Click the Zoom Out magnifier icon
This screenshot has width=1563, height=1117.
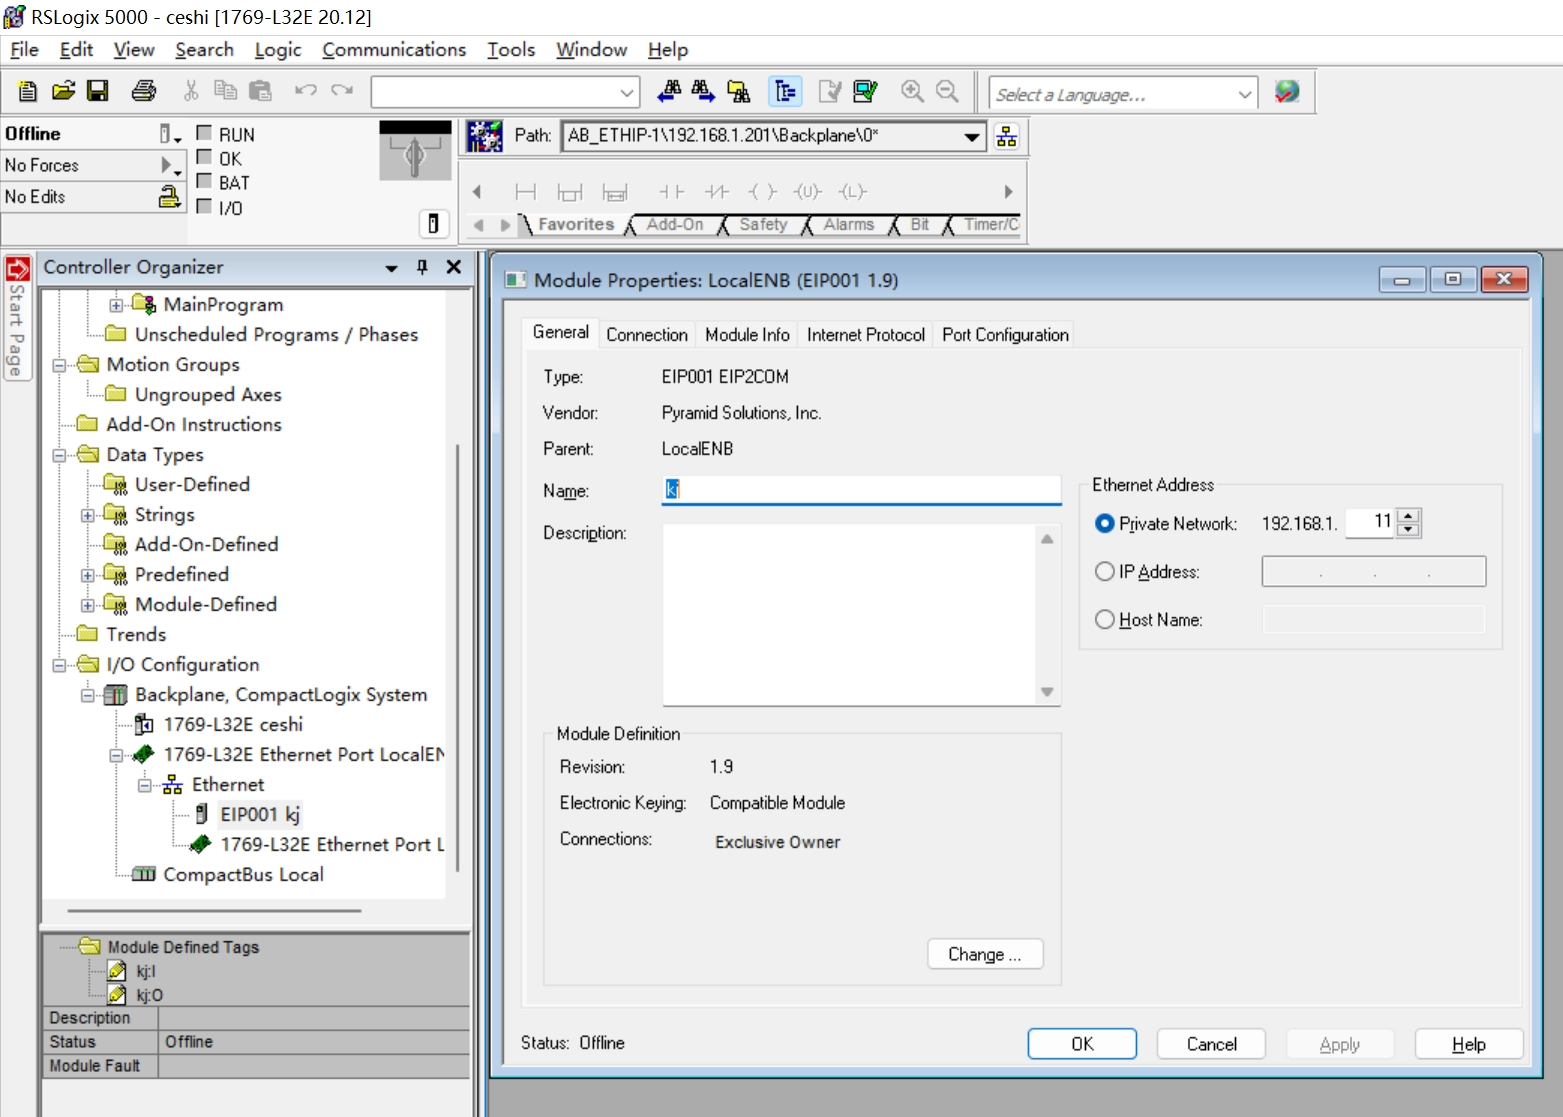pyautogui.click(x=947, y=91)
